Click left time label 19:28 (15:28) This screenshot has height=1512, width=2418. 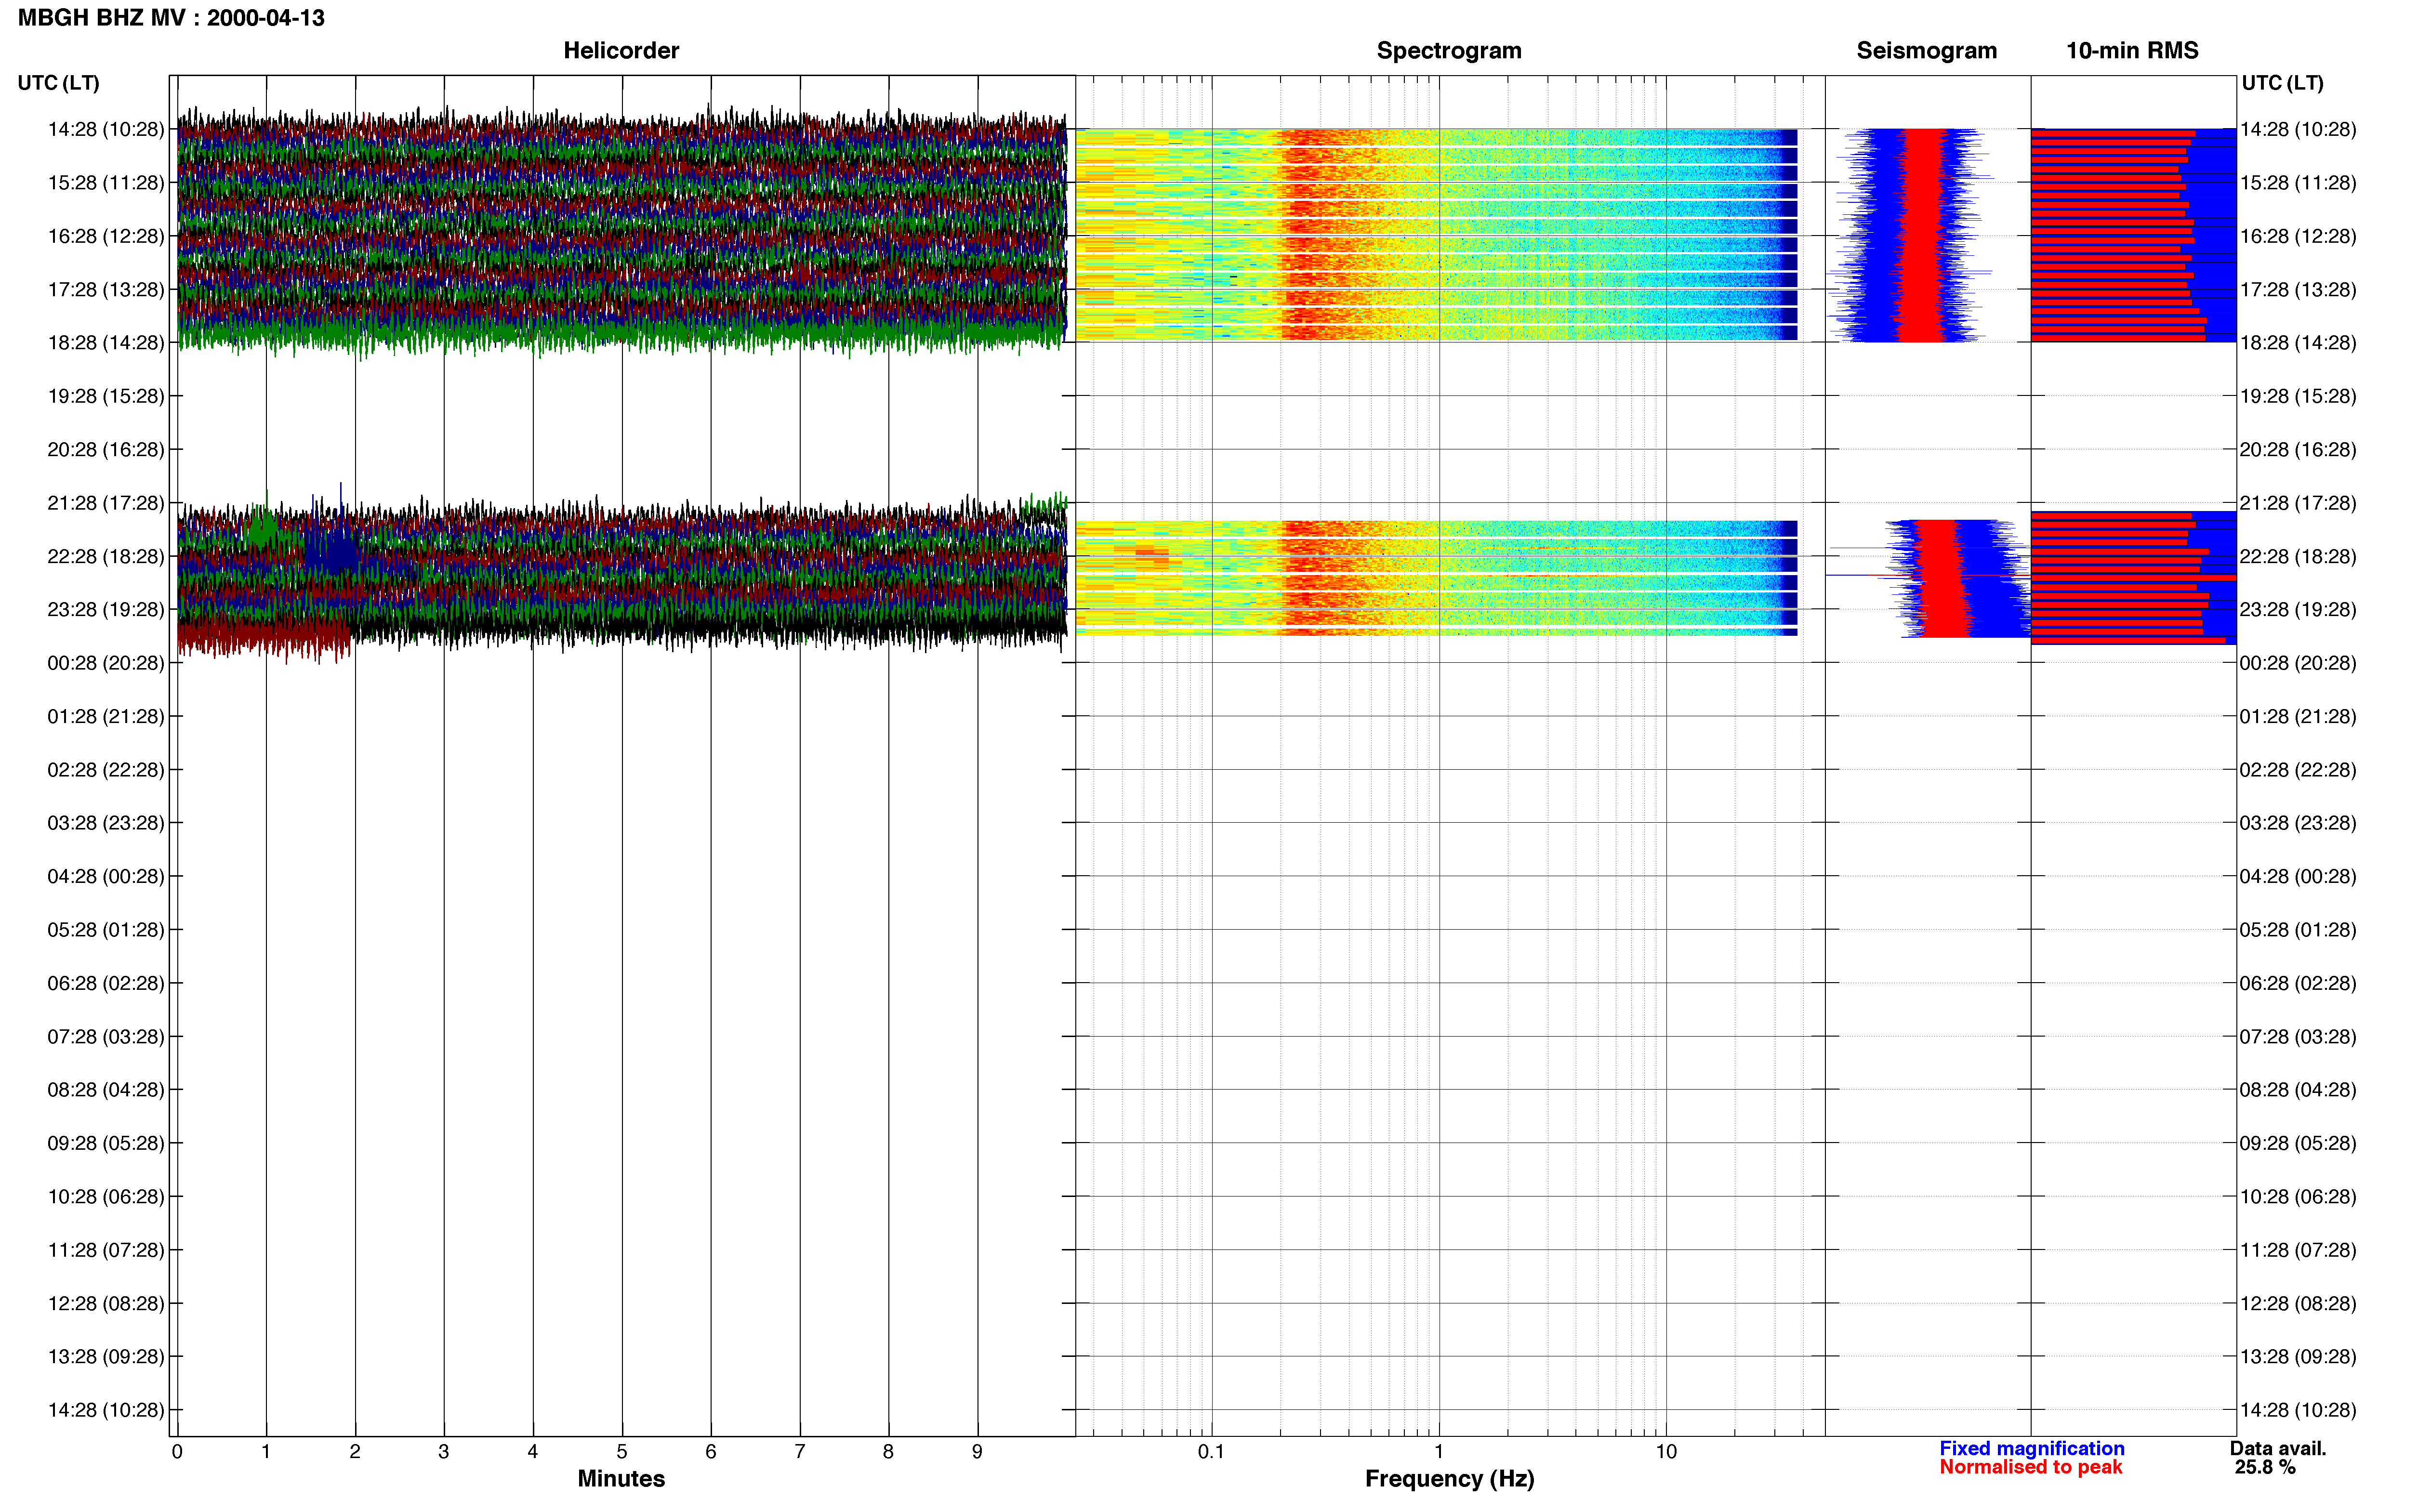pyautogui.click(x=106, y=396)
